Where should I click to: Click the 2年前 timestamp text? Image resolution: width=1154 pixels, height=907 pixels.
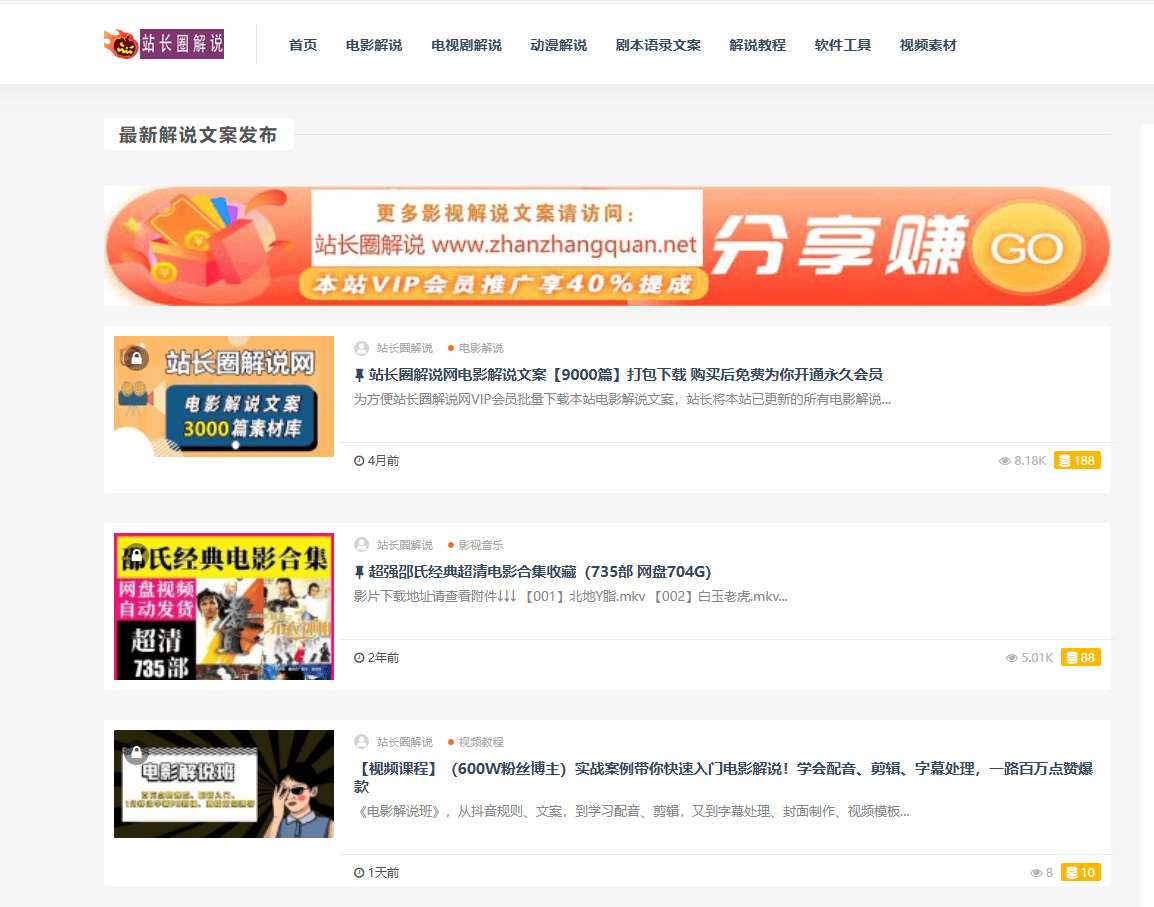point(383,657)
